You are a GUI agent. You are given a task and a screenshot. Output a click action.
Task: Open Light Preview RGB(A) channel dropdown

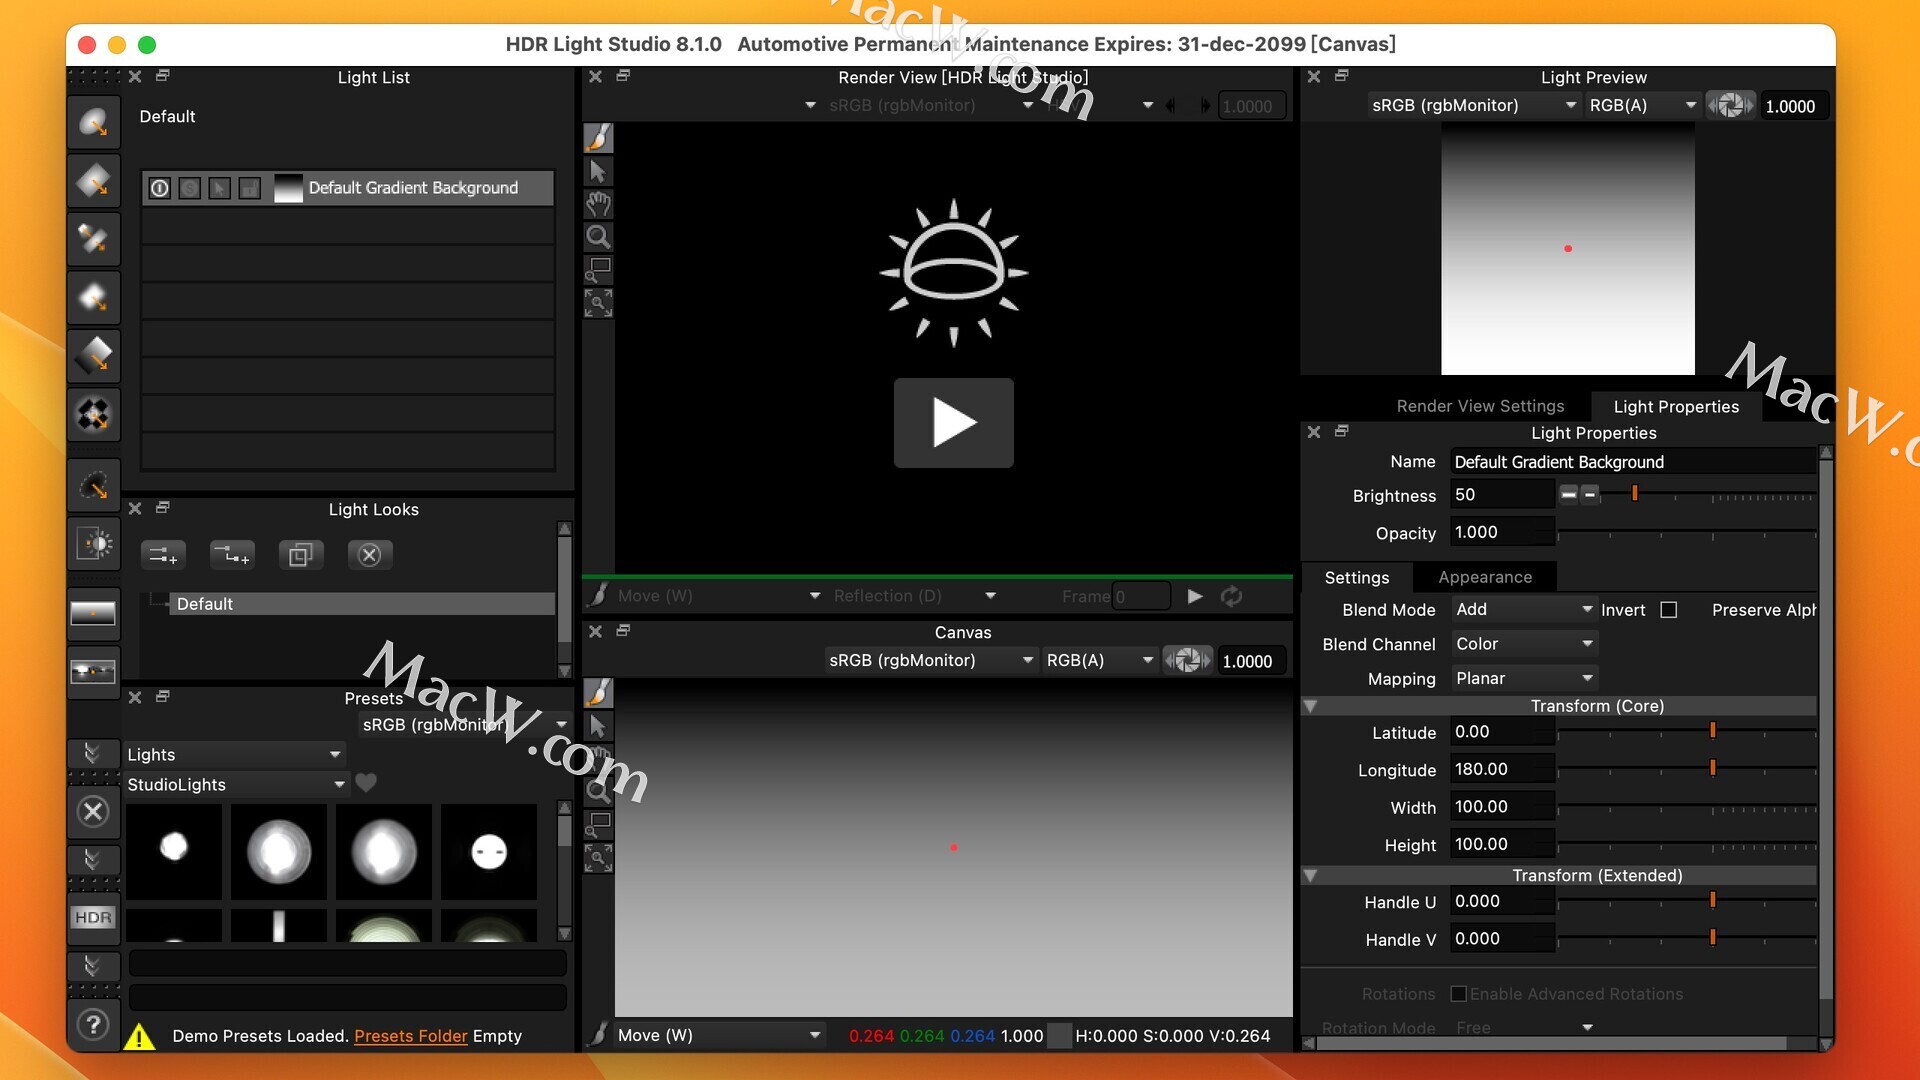[x=1642, y=105]
